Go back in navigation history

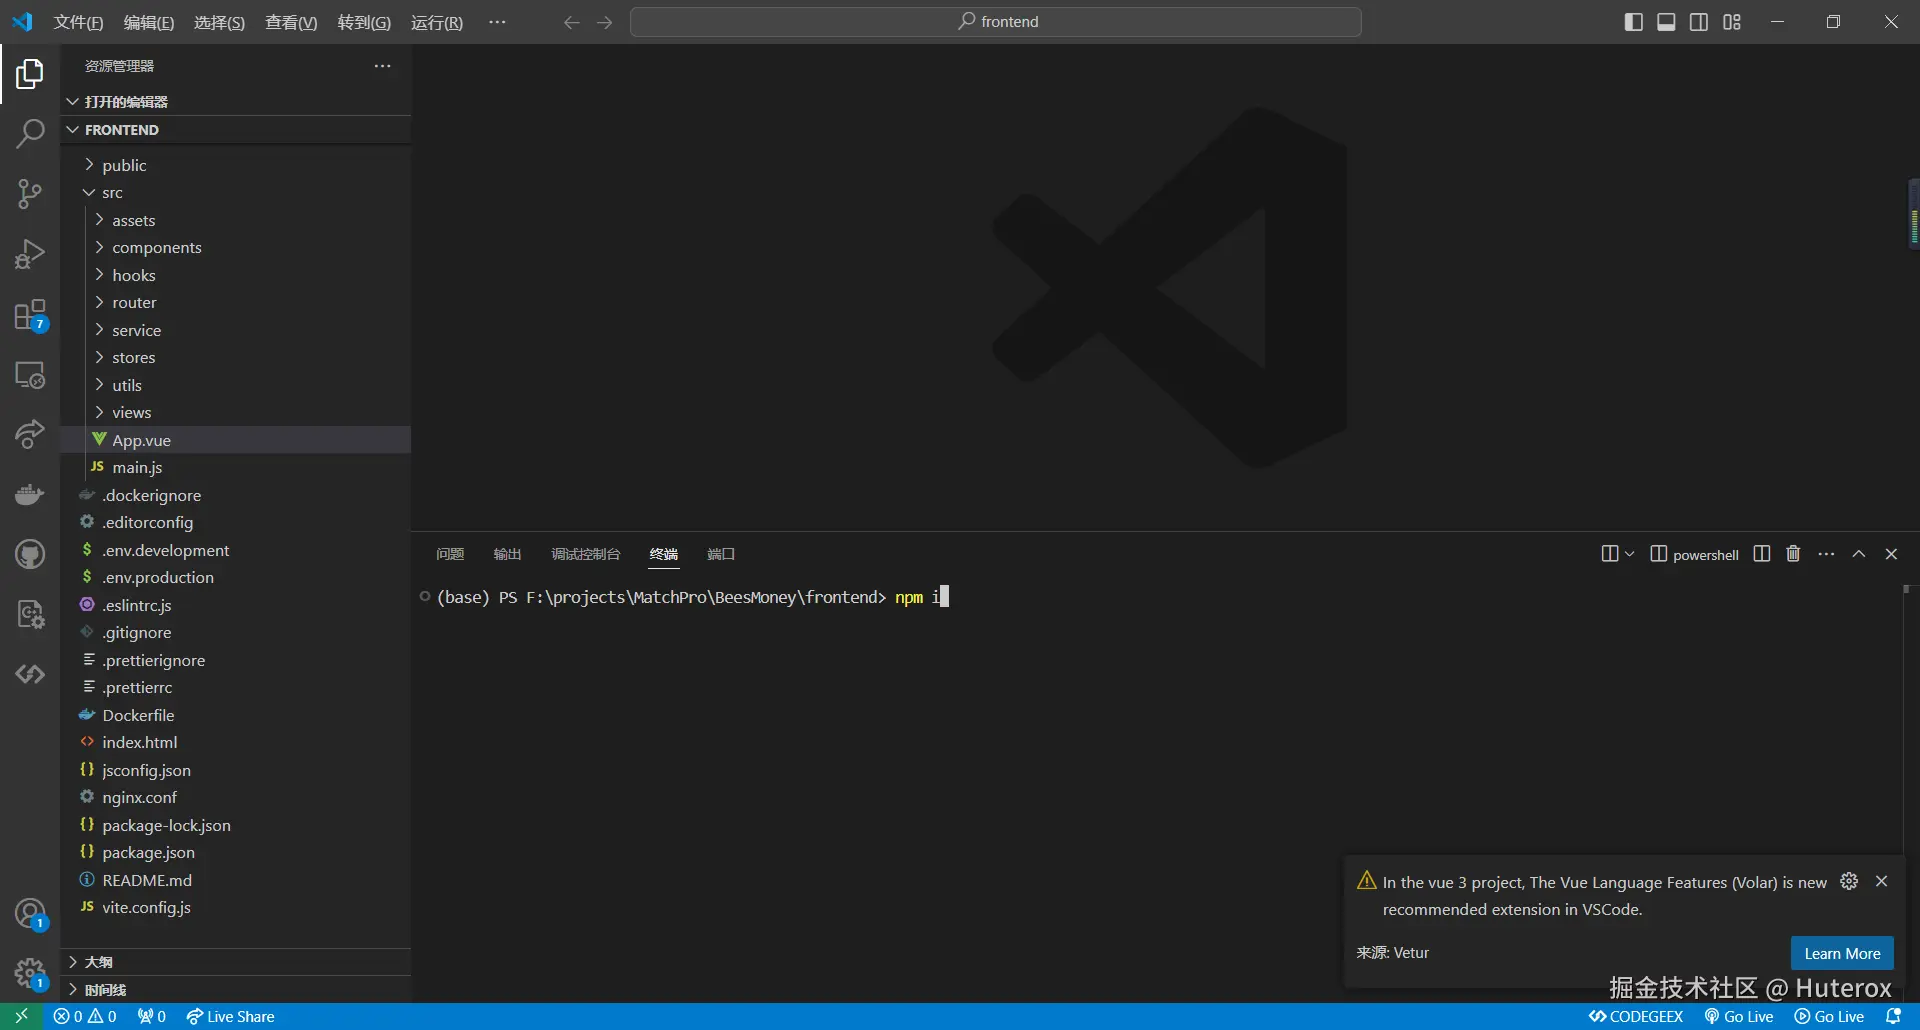pyautogui.click(x=571, y=22)
